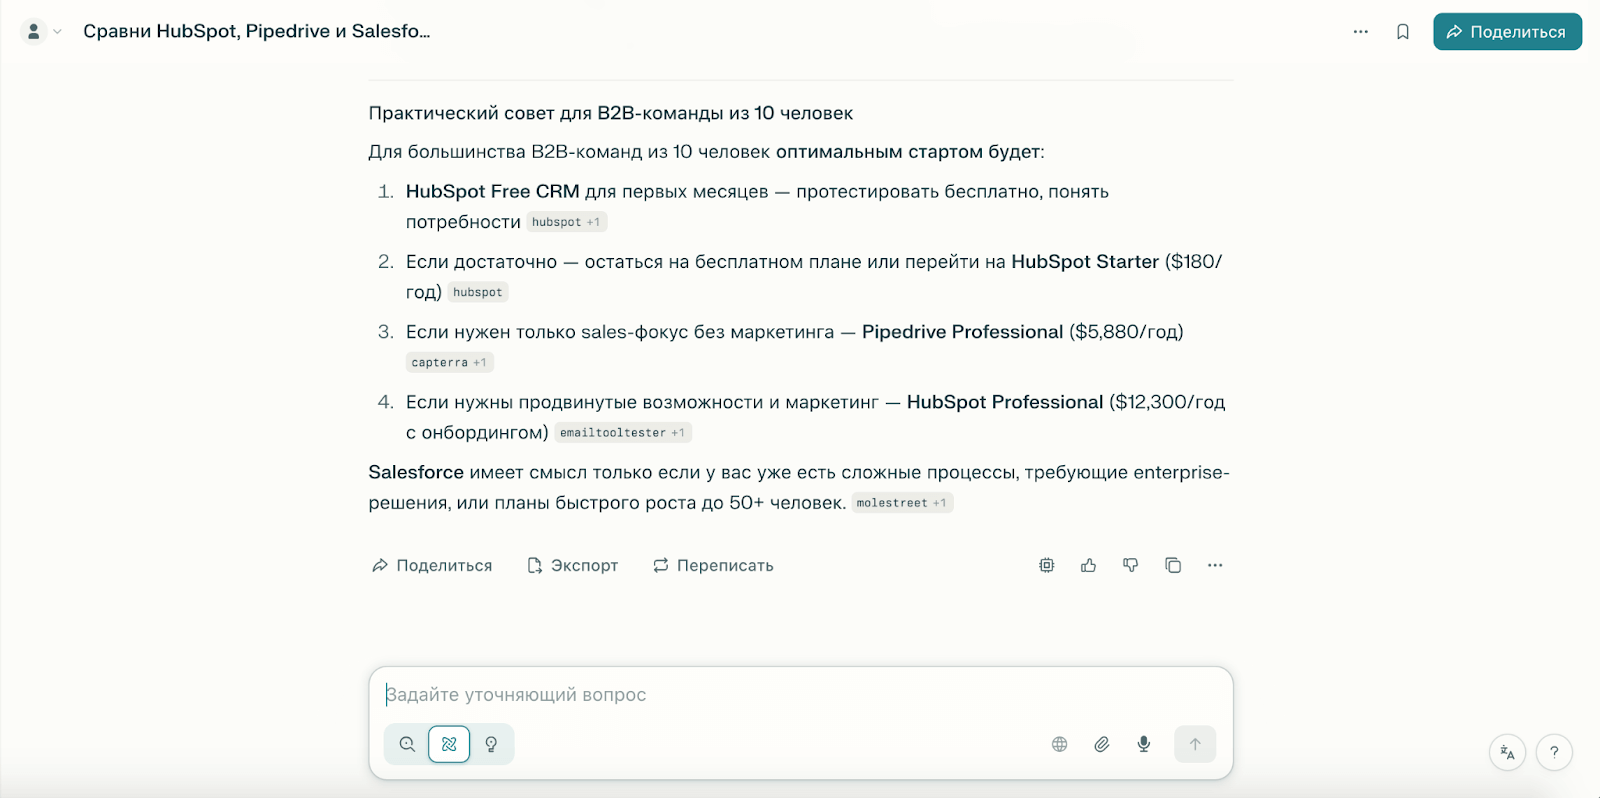Click the teal Поделиться button
The width and height of the screenshot is (1600, 798).
(x=1506, y=32)
